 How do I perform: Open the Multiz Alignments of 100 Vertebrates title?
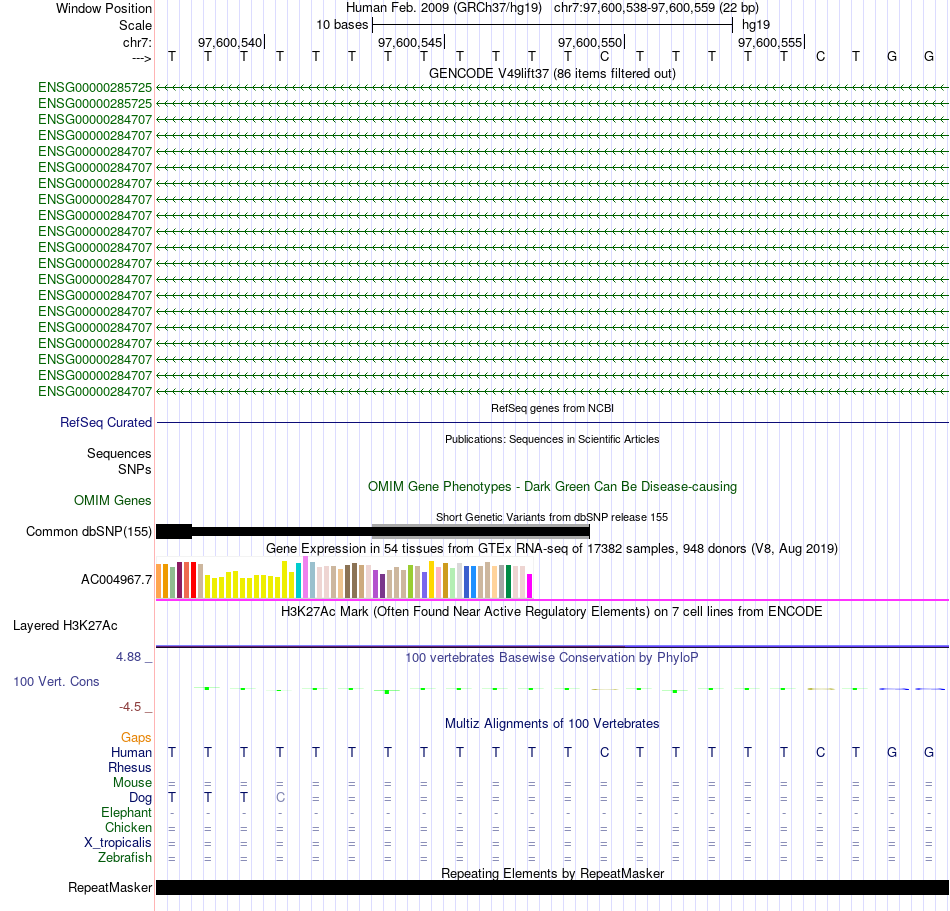pos(552,724)
